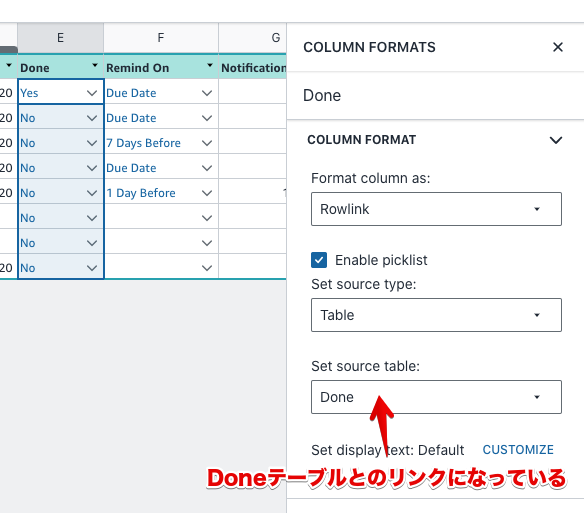Toggle the Enable picklist checkbox
The image size is (584, 513).
(319, 260)
